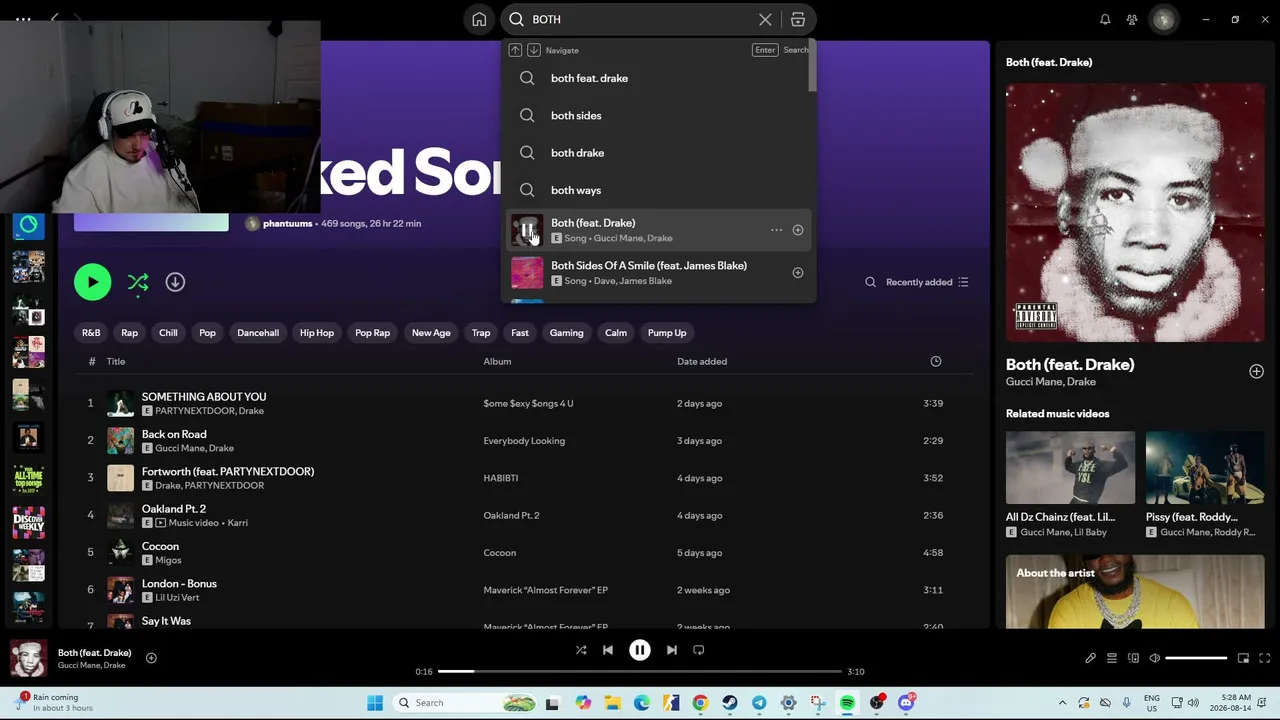The width and height of the screenshot is (1280, 720).
Task: Toggle shuffle for Liked Songs playlist
Action: click(x=138, y=282)
